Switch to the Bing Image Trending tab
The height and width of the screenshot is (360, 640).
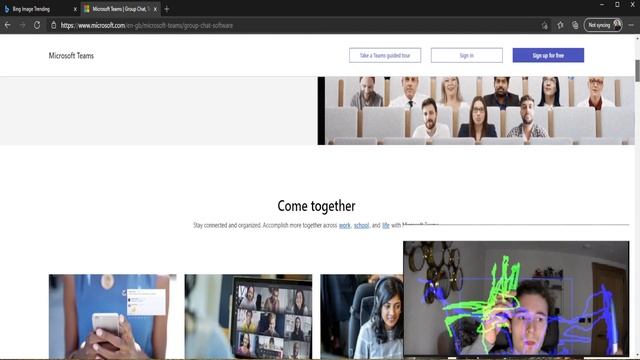tap(40, 9)
